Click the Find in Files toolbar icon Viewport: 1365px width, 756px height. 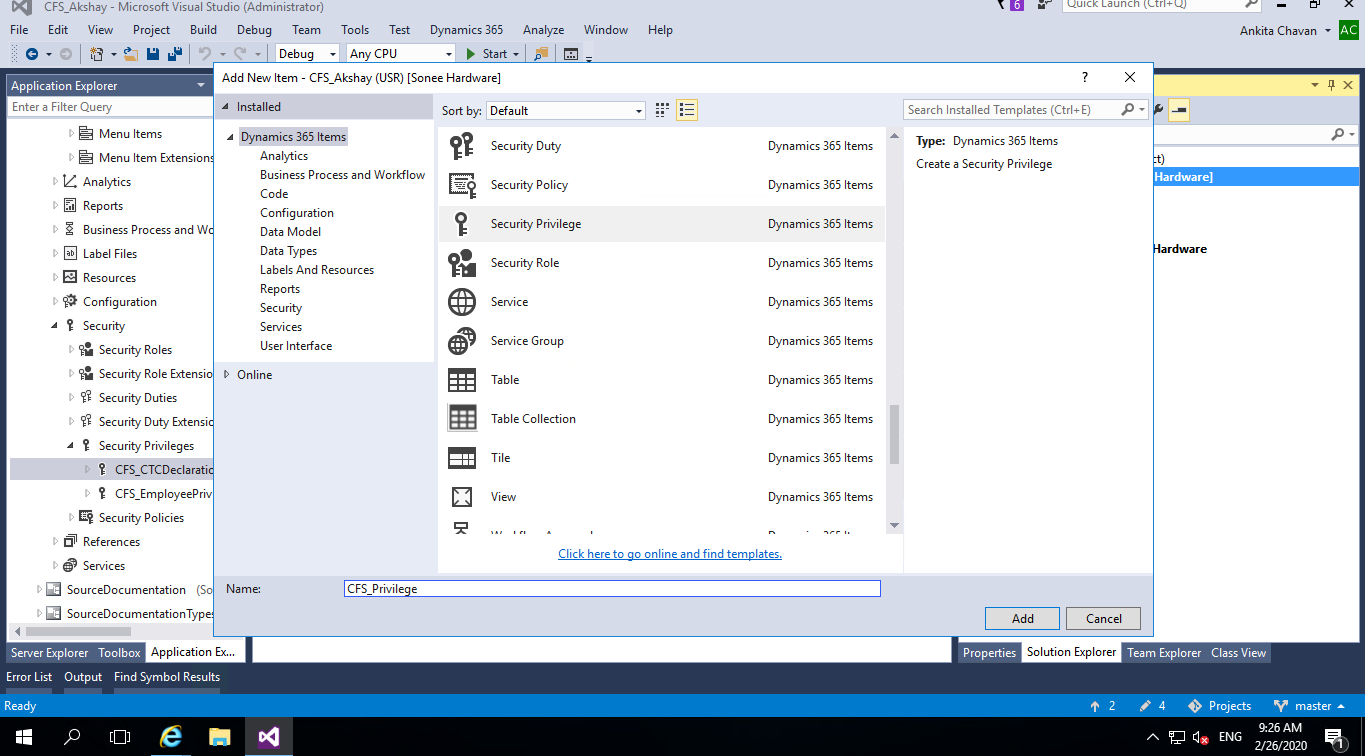541,54
